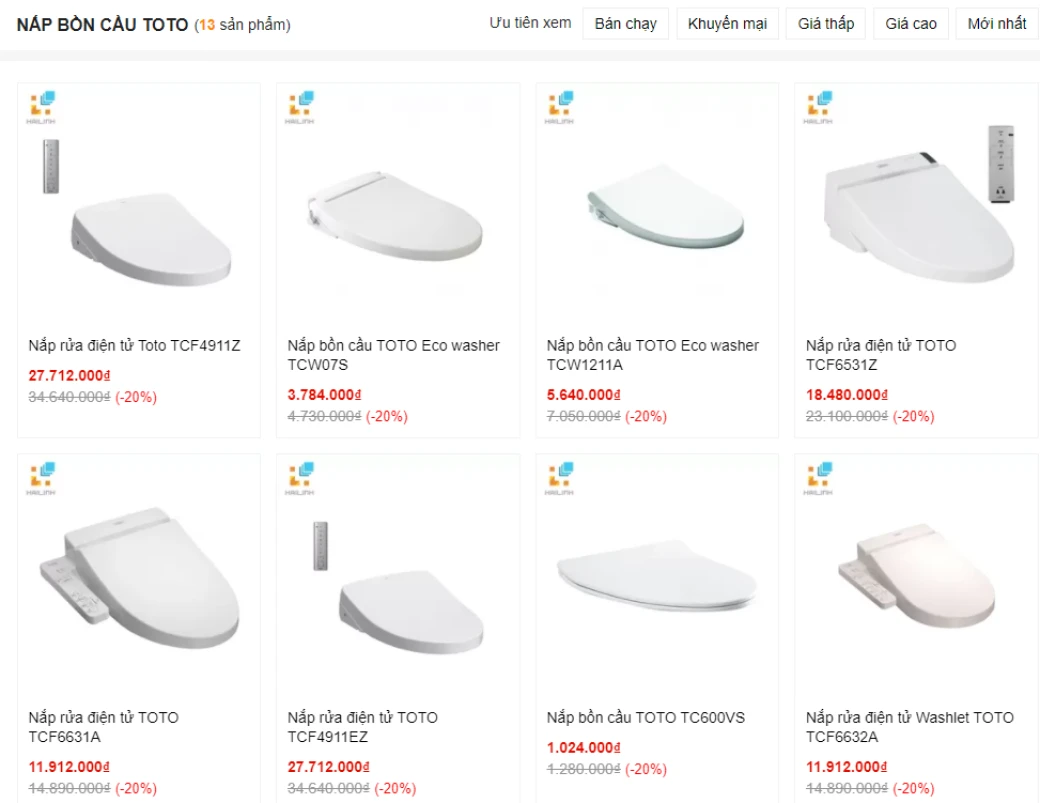Image resolution: width=1040 pixels, height=803 pixels.
Task: Open TOTO Eco washer TCW07S product link
Action: (393, 355)
